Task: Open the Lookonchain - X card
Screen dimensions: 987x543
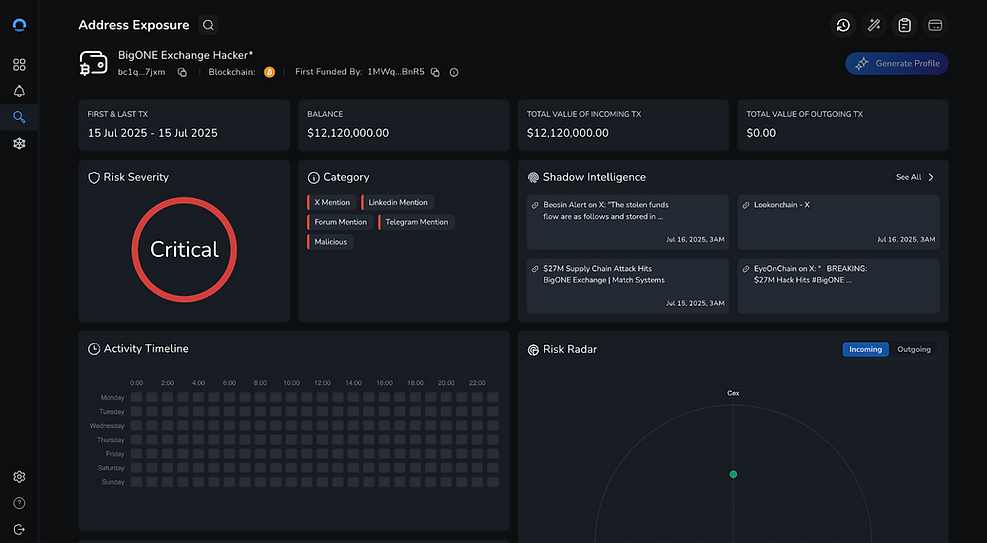Action: 838,222
